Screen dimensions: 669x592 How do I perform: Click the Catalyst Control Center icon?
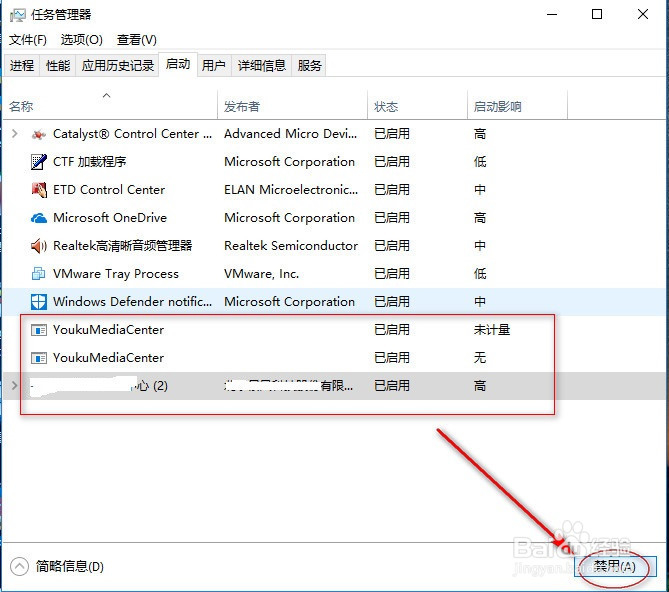(38, 134)
